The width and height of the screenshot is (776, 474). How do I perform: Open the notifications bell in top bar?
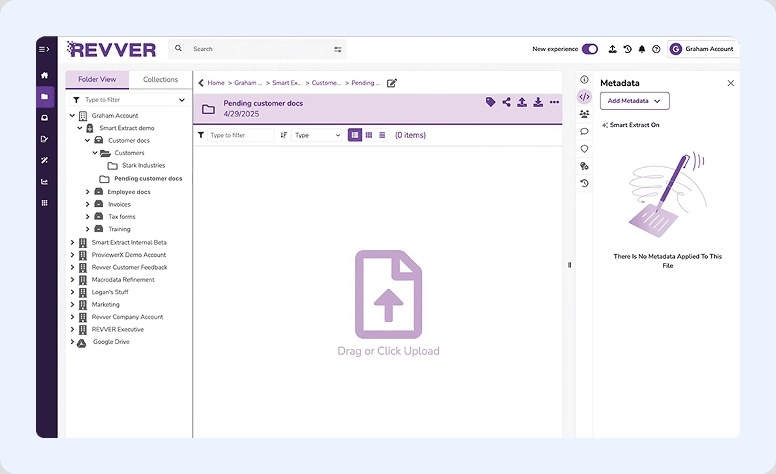click(641, 49)
